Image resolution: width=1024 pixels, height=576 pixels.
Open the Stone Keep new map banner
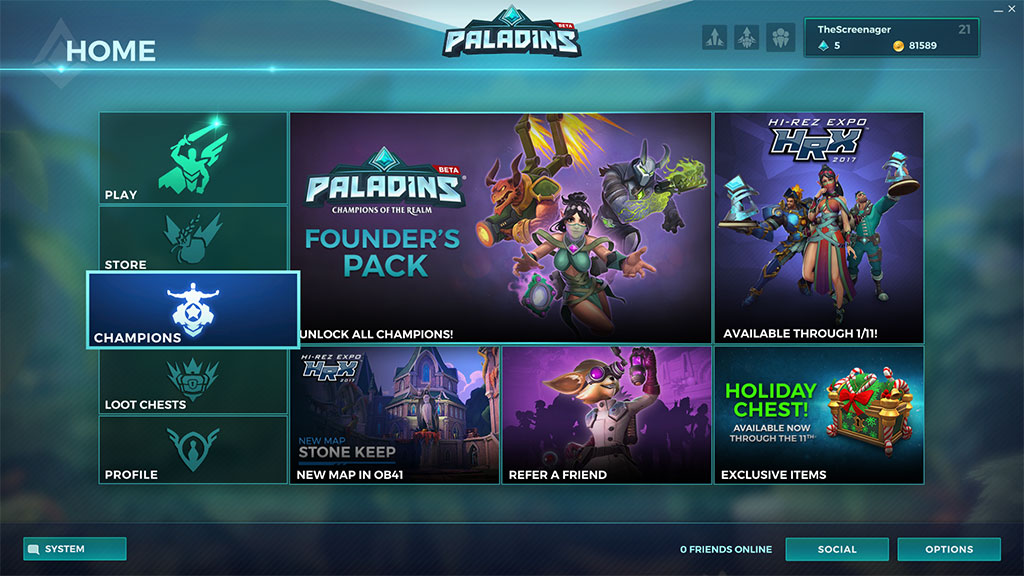394,415
